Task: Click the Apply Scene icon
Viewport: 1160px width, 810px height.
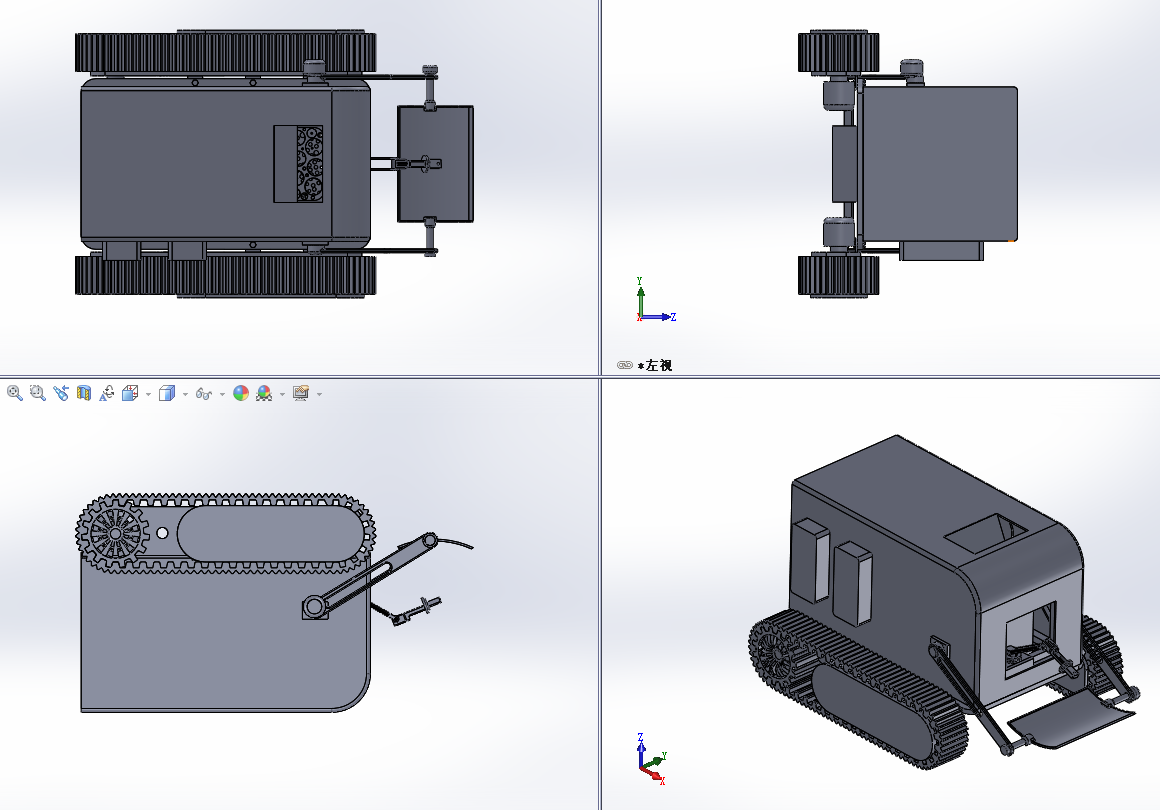Action: point(264,394)
